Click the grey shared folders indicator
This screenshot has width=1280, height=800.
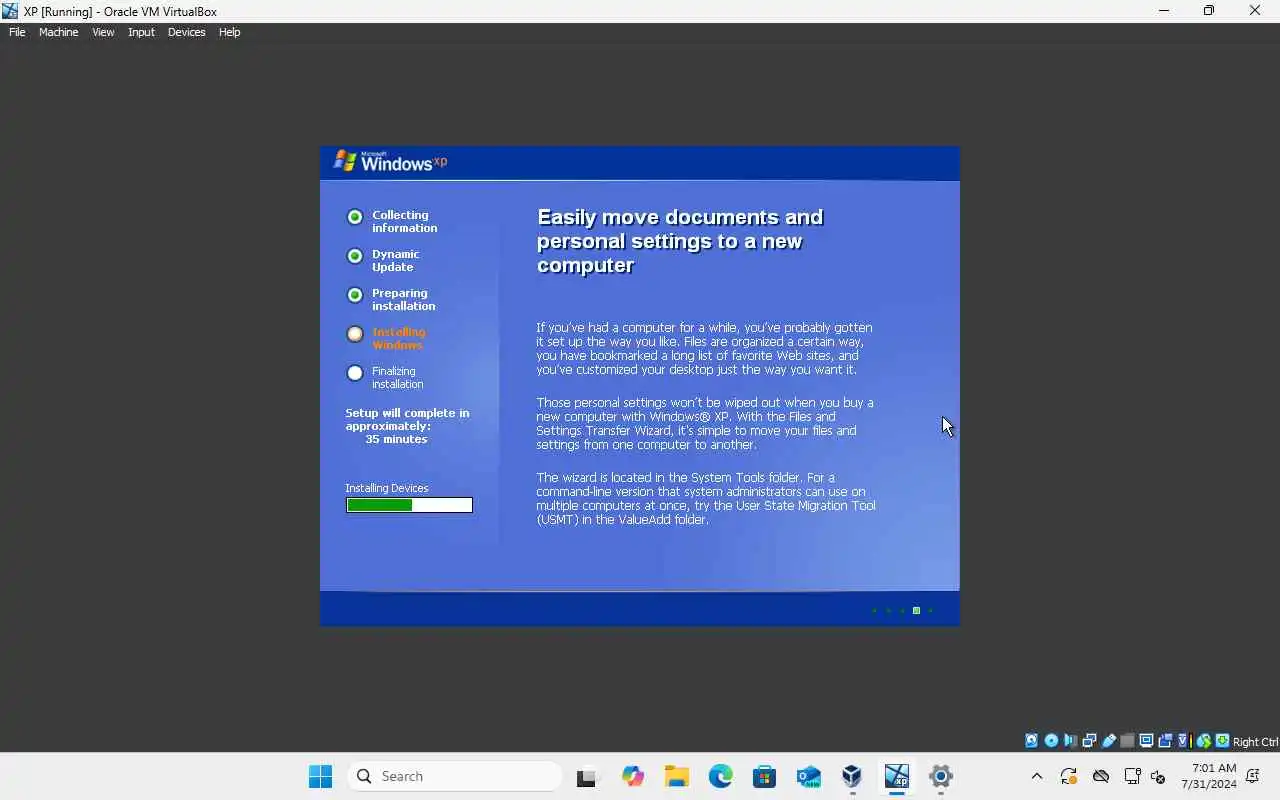pos(1127,741)
